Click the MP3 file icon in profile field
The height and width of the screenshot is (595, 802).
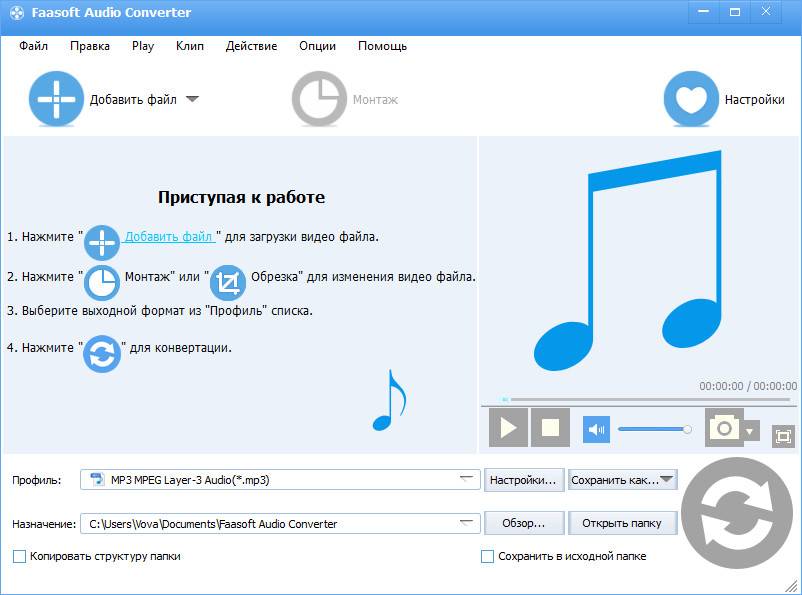97,479
